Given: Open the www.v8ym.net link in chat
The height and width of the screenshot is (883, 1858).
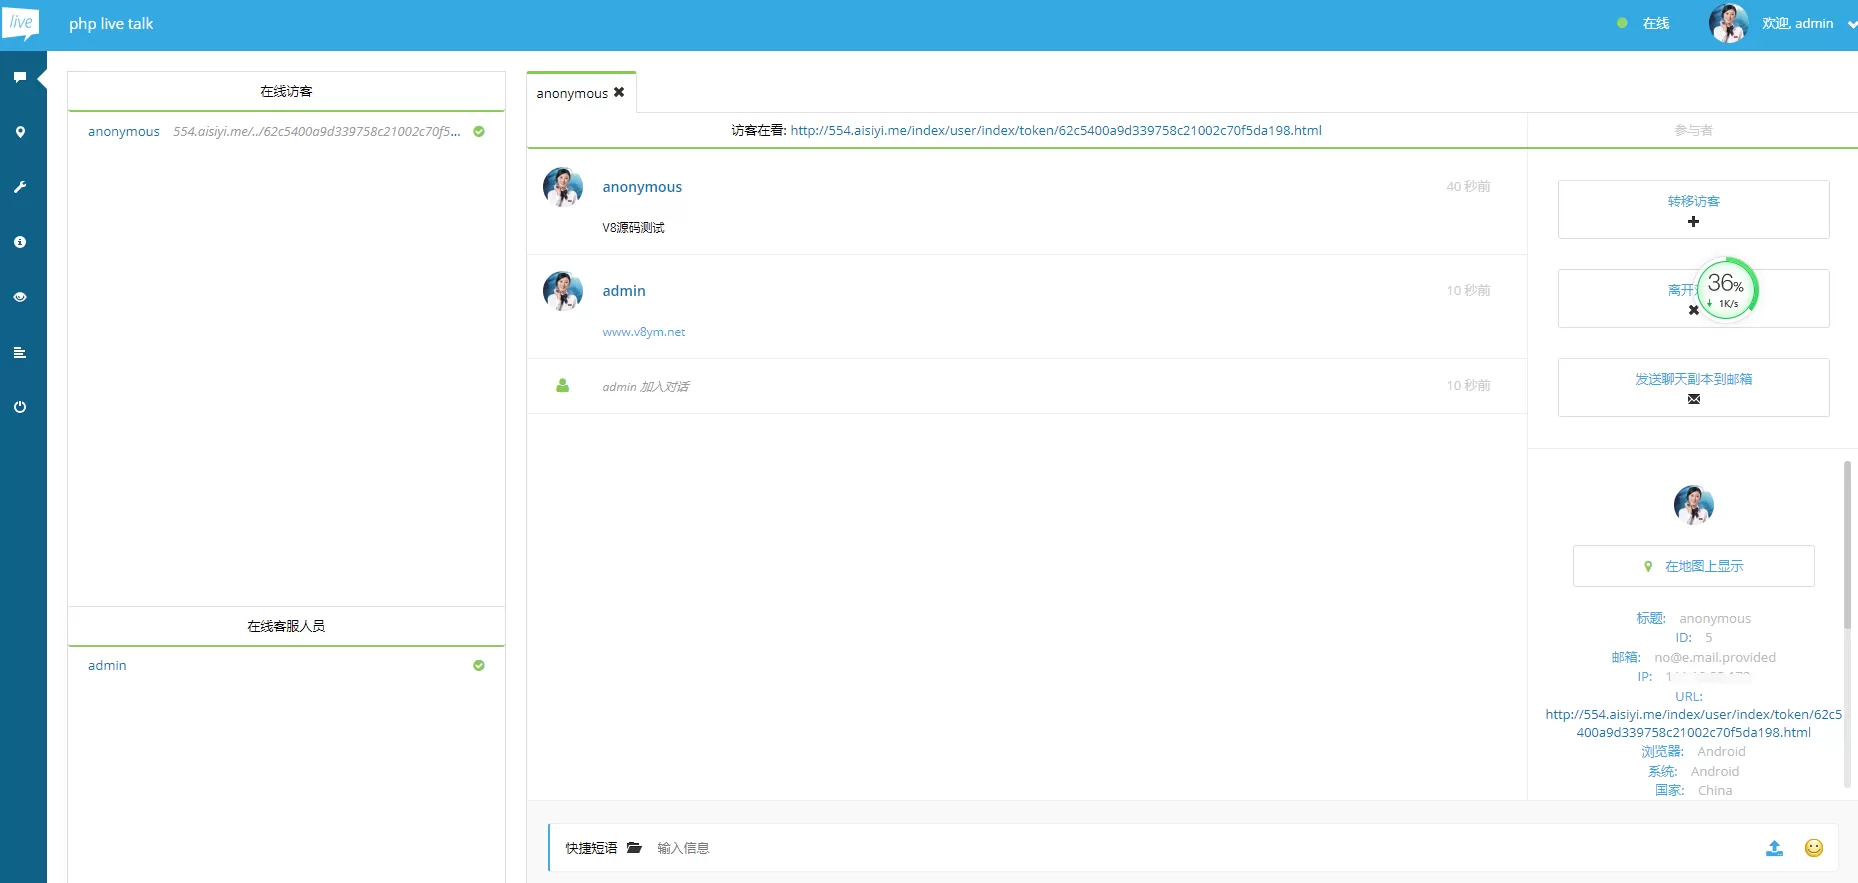Looking at the screenshot, I should pyautogui.click(x=643, y=332).
